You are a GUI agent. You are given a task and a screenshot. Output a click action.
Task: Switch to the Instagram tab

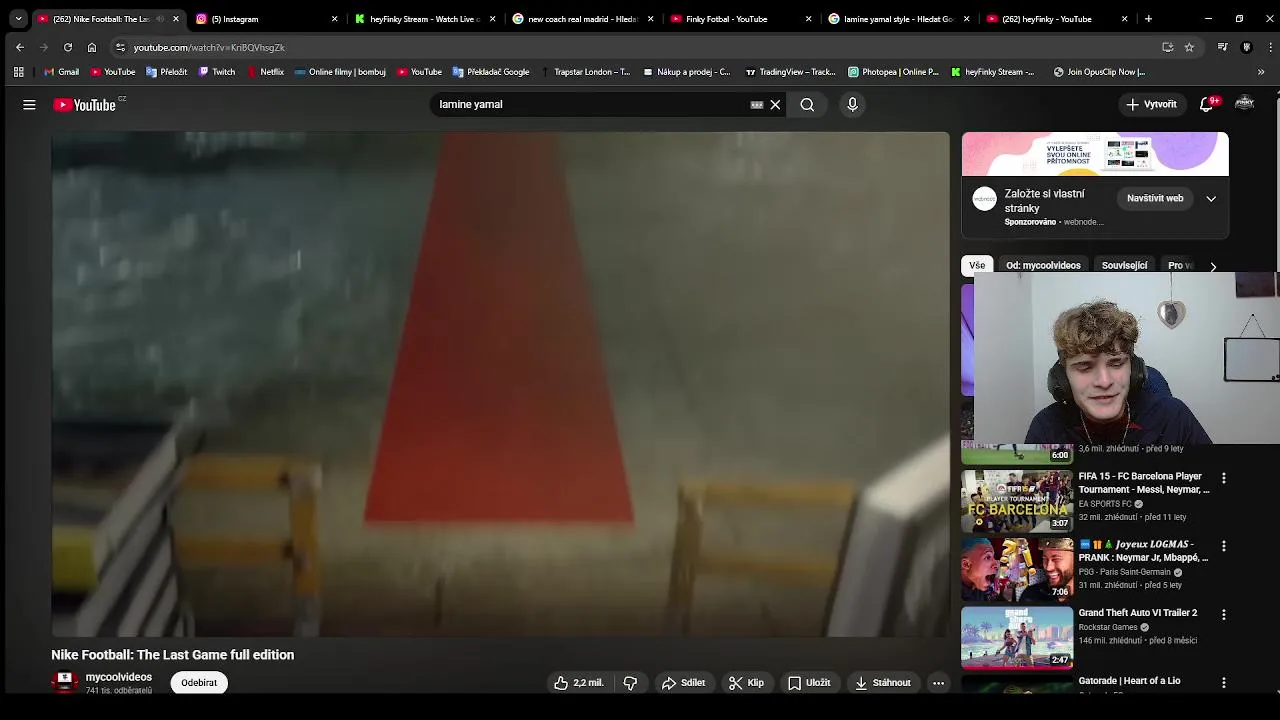[x=267, y=19]
